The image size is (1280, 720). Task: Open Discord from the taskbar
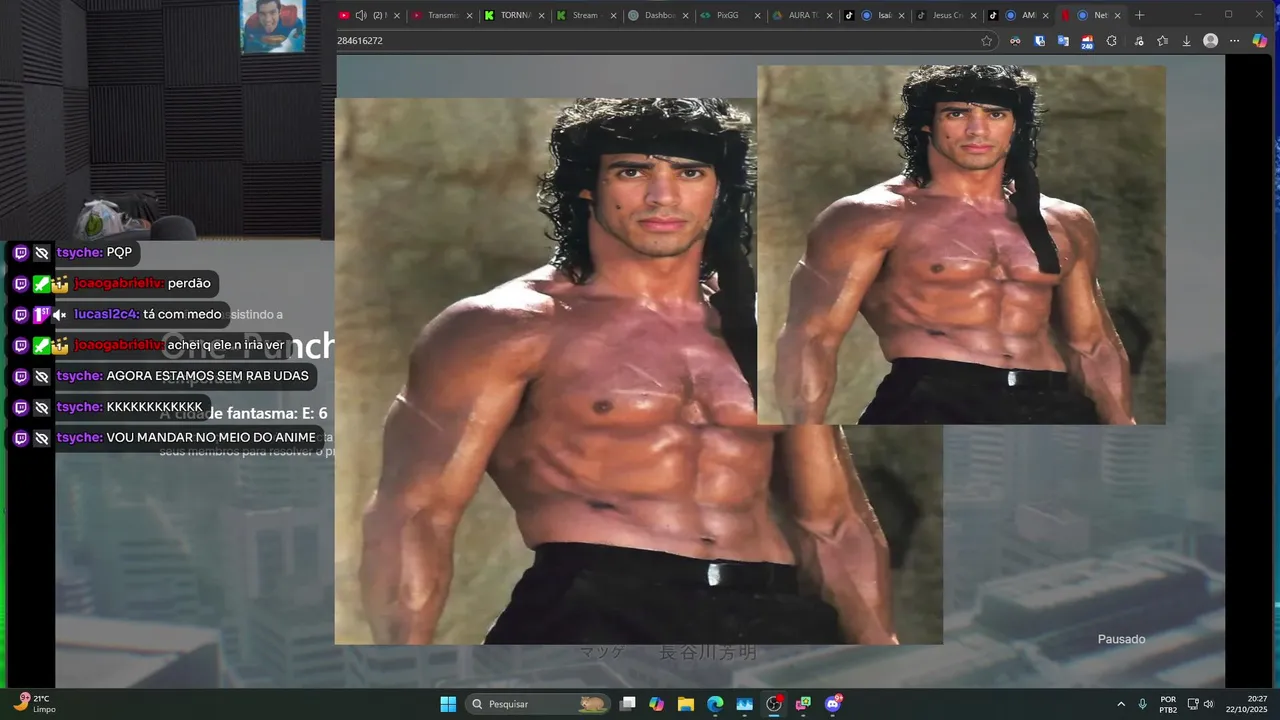[x=833, y=704]
